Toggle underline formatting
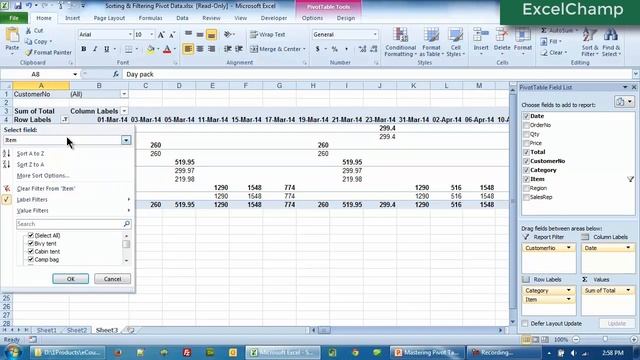The width and height of the screenshot is (640, 360). 107,49
